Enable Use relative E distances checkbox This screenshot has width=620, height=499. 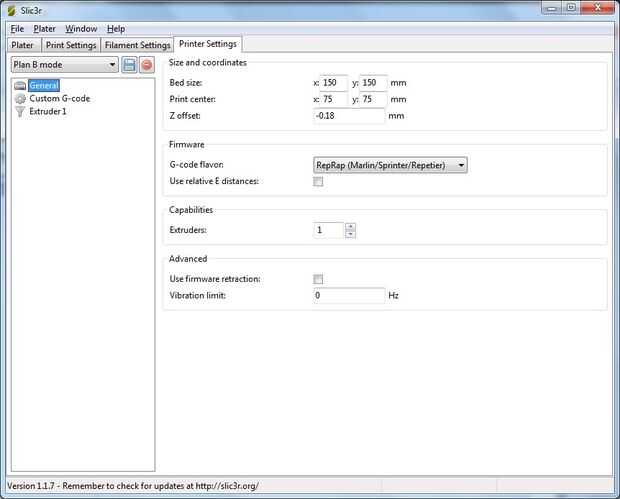pyautogui.click(x=318, y=181)
